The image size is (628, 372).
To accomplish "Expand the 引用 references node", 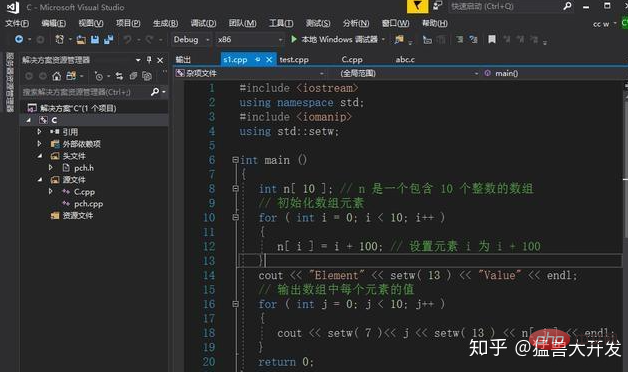I will (39, 131).
